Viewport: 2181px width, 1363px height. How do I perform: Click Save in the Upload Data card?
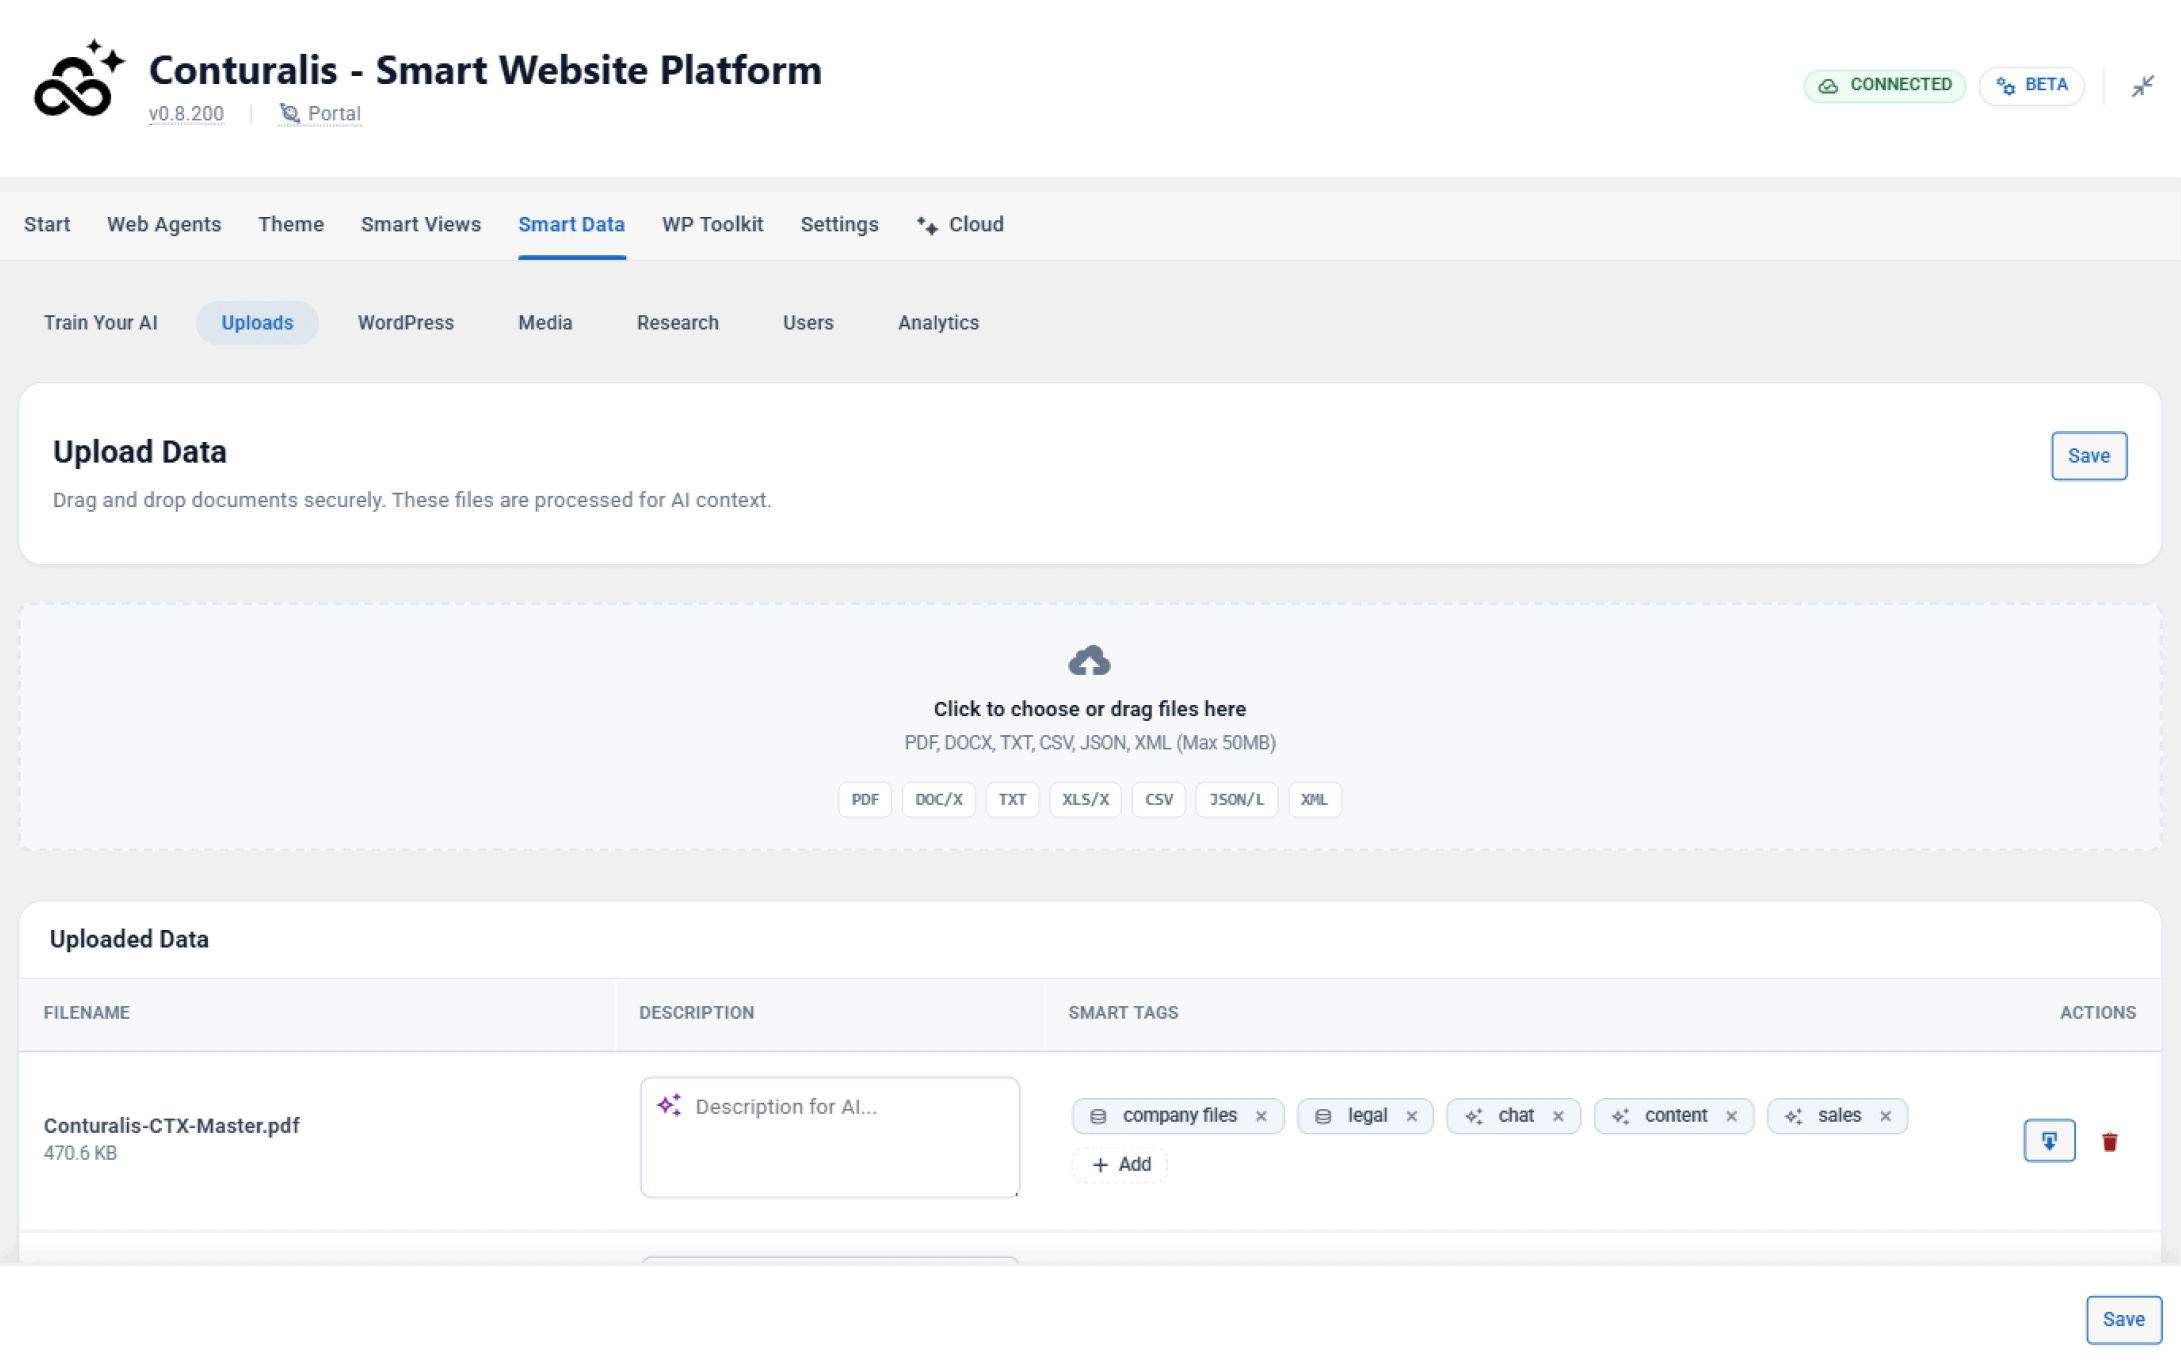click(x=2088, y=455)
